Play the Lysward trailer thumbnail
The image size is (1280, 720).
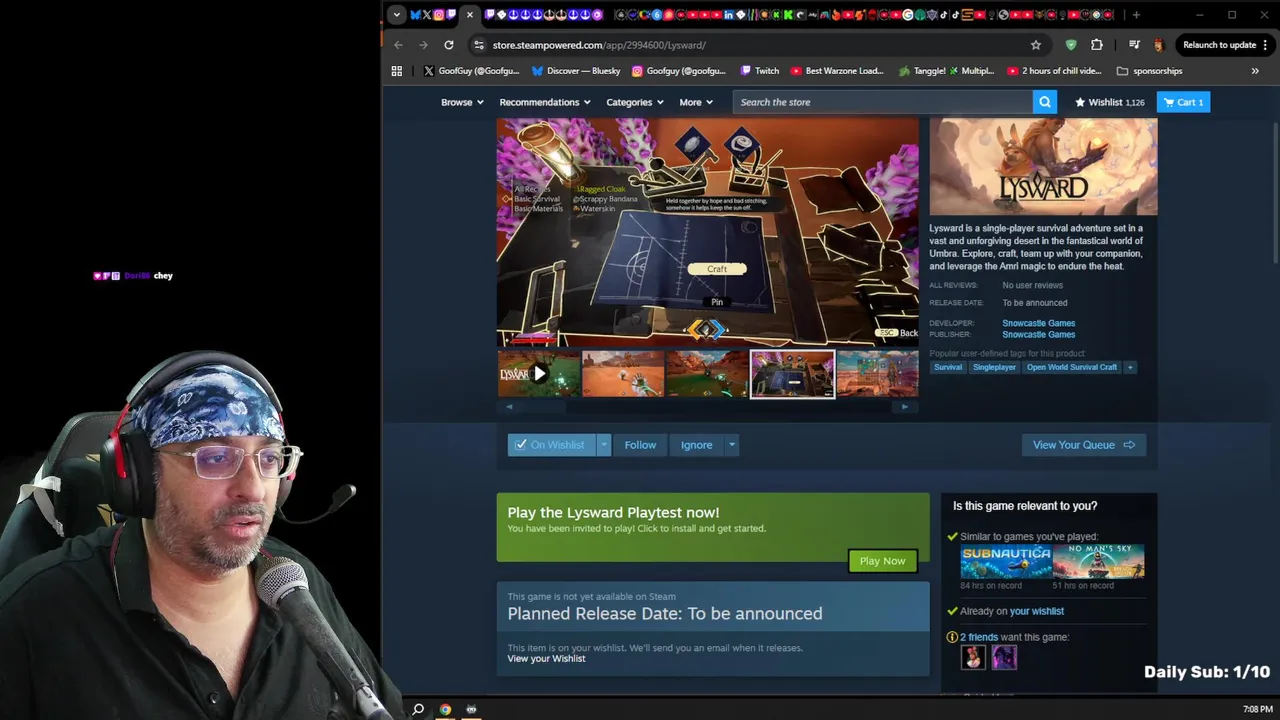click(x=539, y=373)
